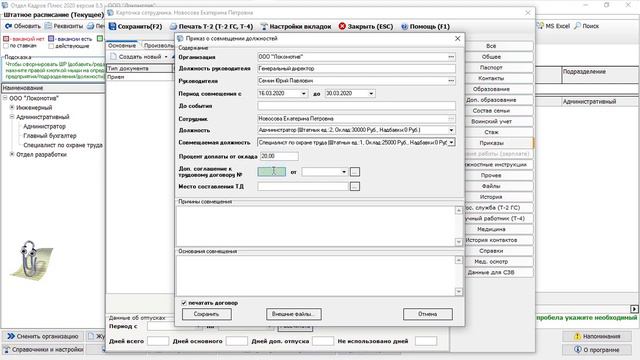Click Обновить in the main window toolbar

click(23, 26)
